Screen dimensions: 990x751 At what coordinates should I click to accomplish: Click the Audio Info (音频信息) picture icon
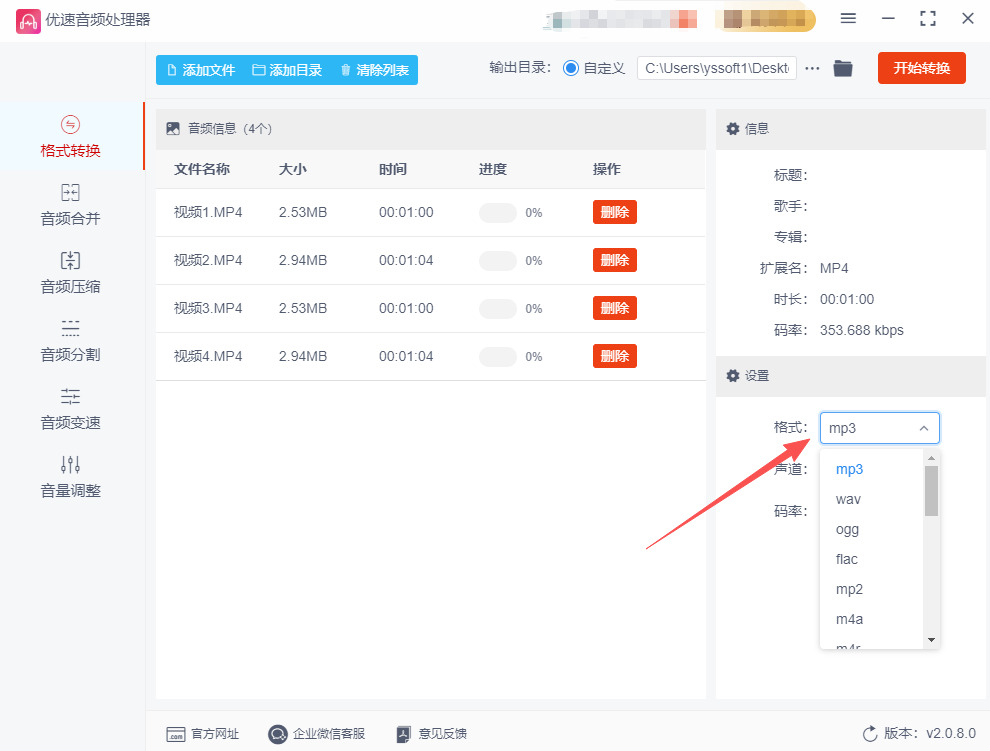click(173, 129)
